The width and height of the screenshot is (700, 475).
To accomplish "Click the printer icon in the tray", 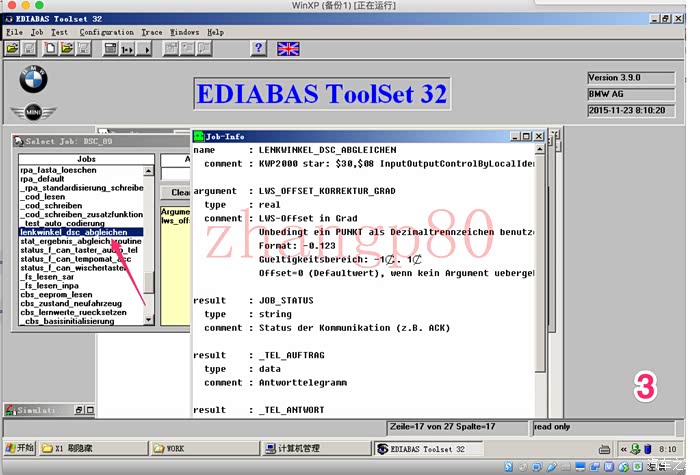I will coord(604,449).
